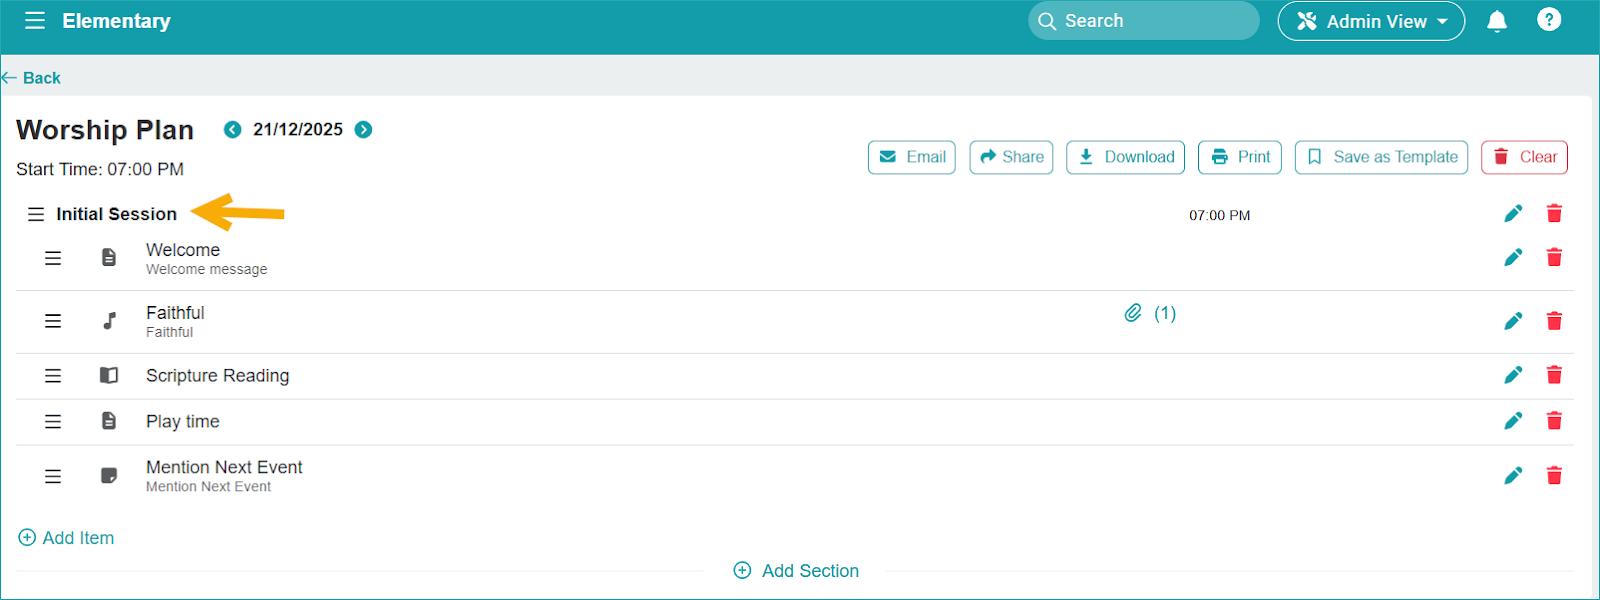Open the Faithful attachment paperclip icon
1600x600 pixels.
[1133, 313]
